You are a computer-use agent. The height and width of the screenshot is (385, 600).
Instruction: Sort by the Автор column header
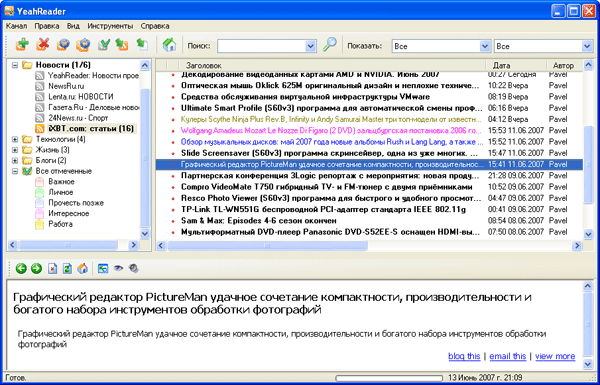click(565, 65)
